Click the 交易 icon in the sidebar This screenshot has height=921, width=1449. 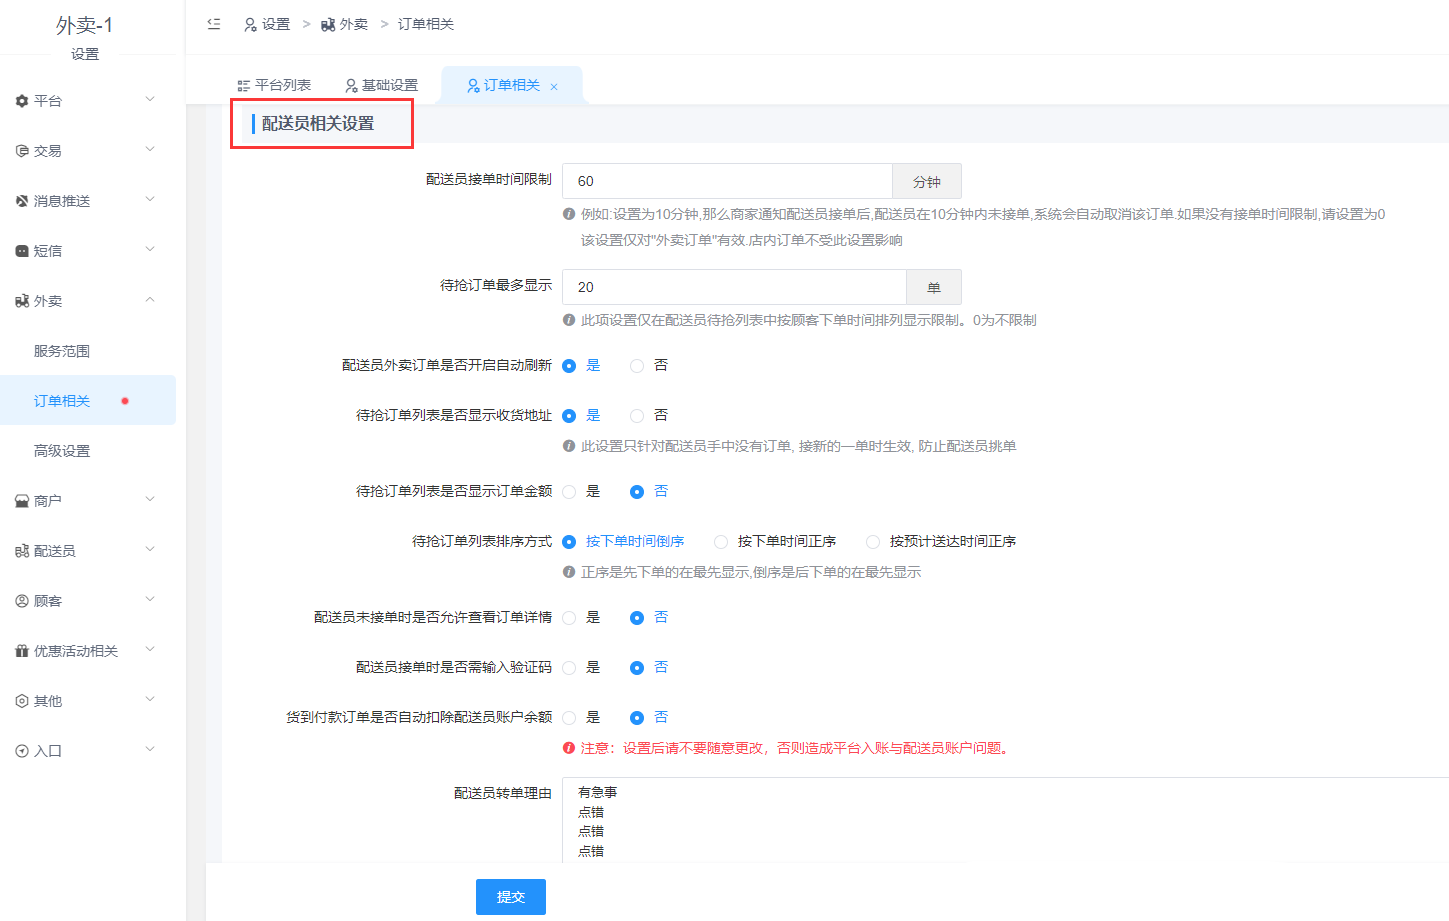(x=22, y=151)
